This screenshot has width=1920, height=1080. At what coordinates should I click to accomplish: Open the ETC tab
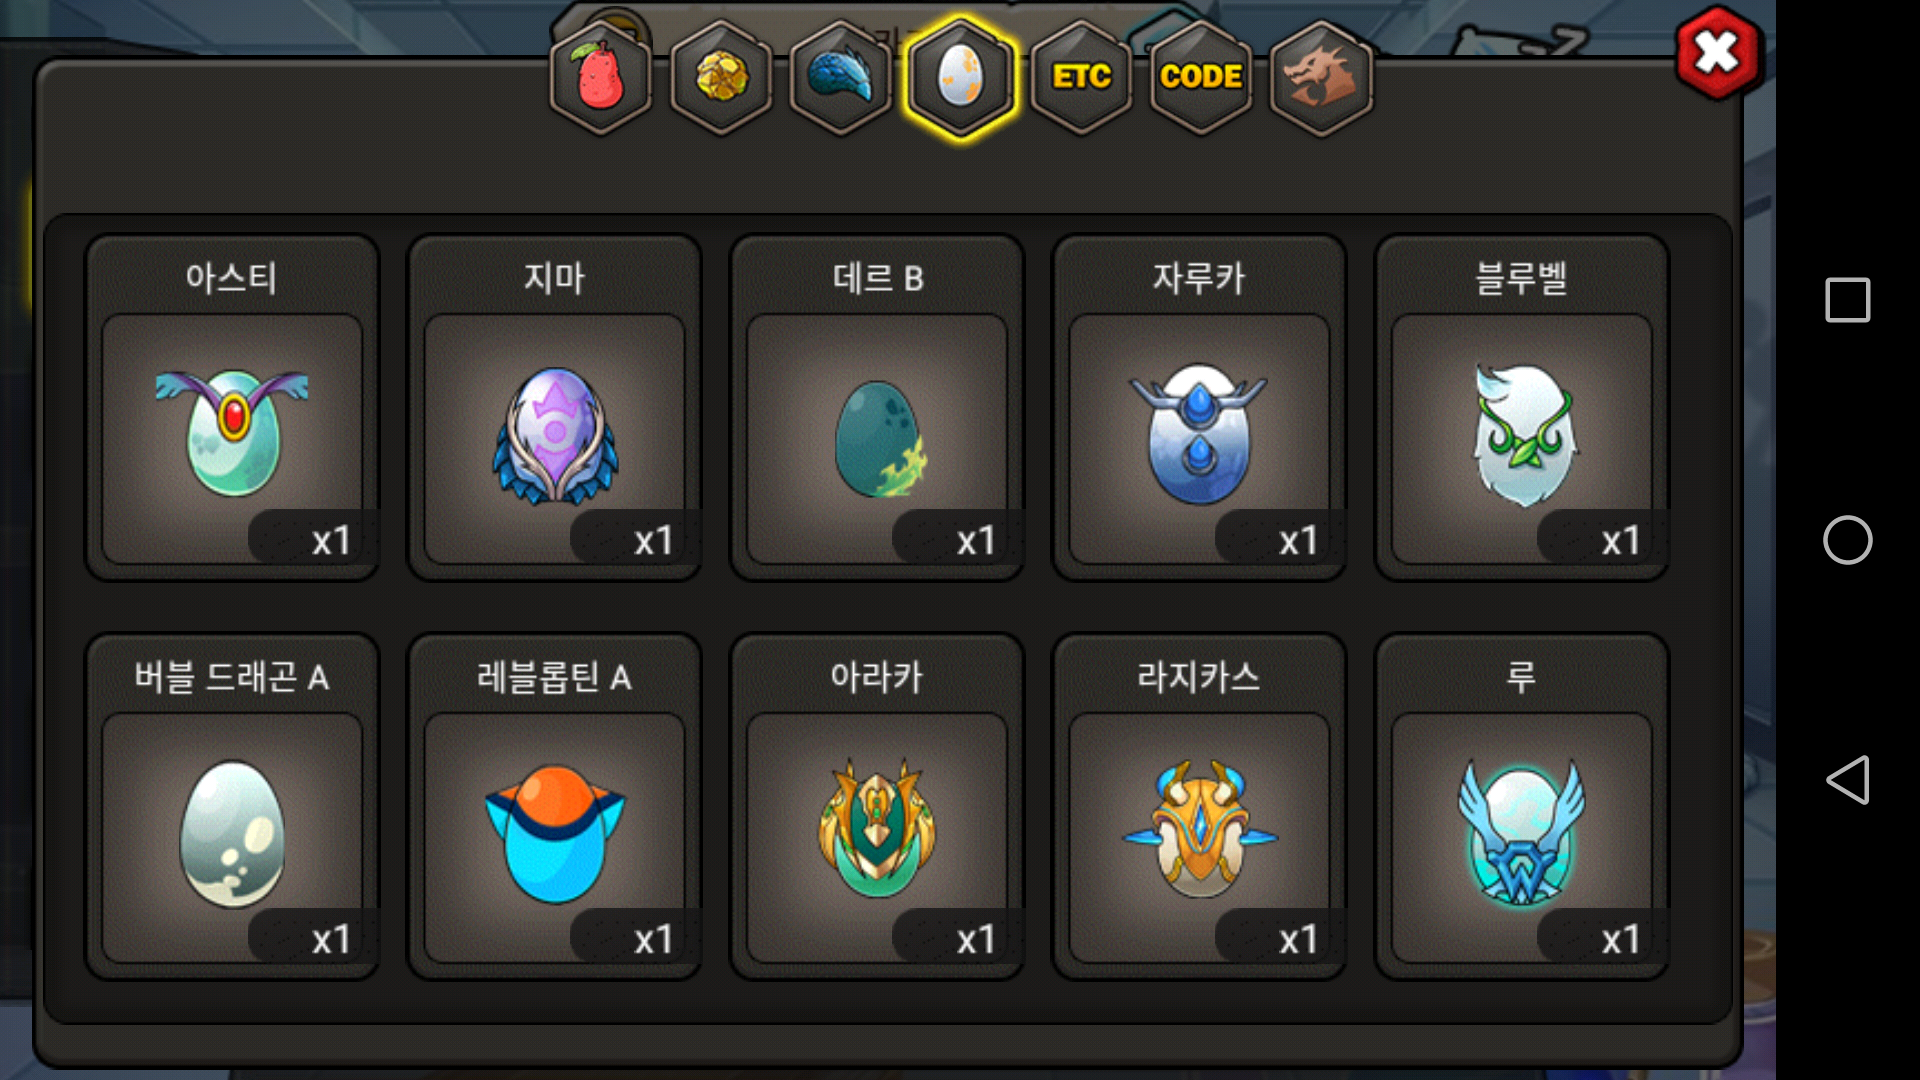point(1081,77)
